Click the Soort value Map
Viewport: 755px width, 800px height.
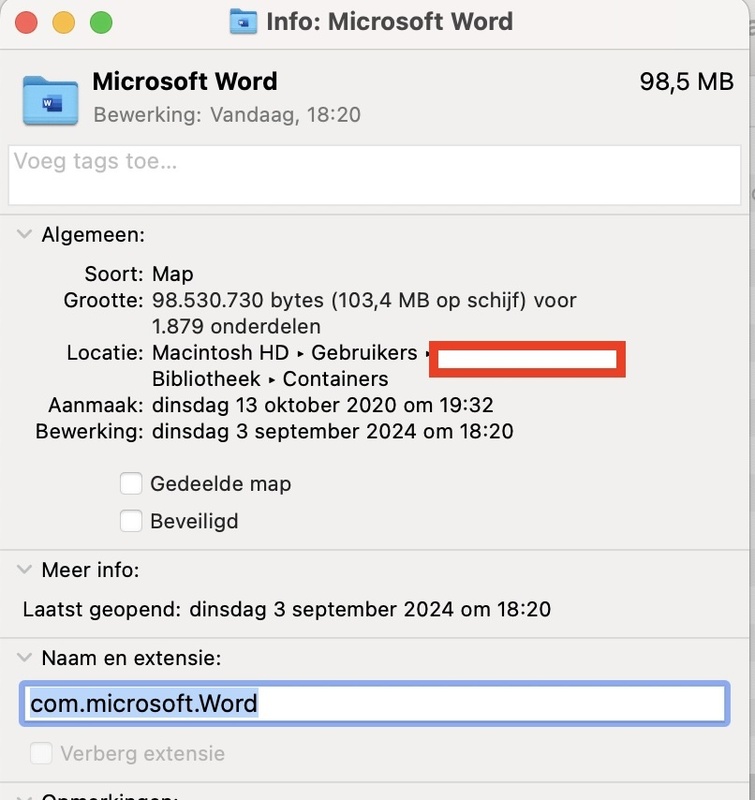click(x=172, y=274)
